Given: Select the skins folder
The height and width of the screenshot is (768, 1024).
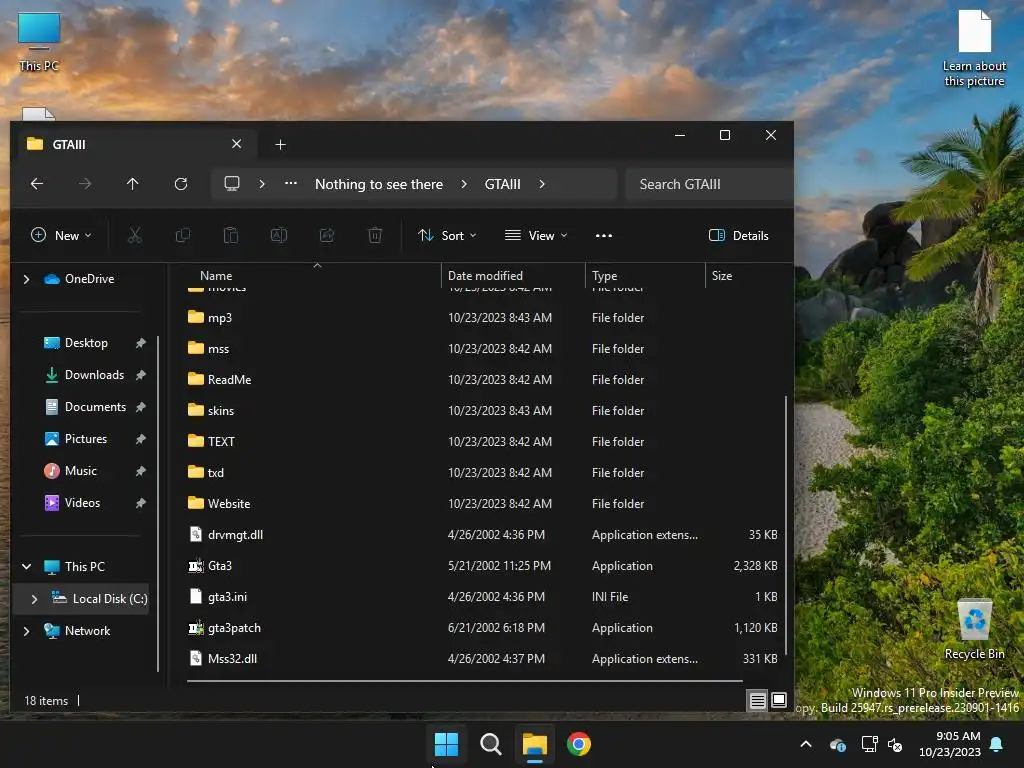Looking at the screenshot, I should coord(483,411).
